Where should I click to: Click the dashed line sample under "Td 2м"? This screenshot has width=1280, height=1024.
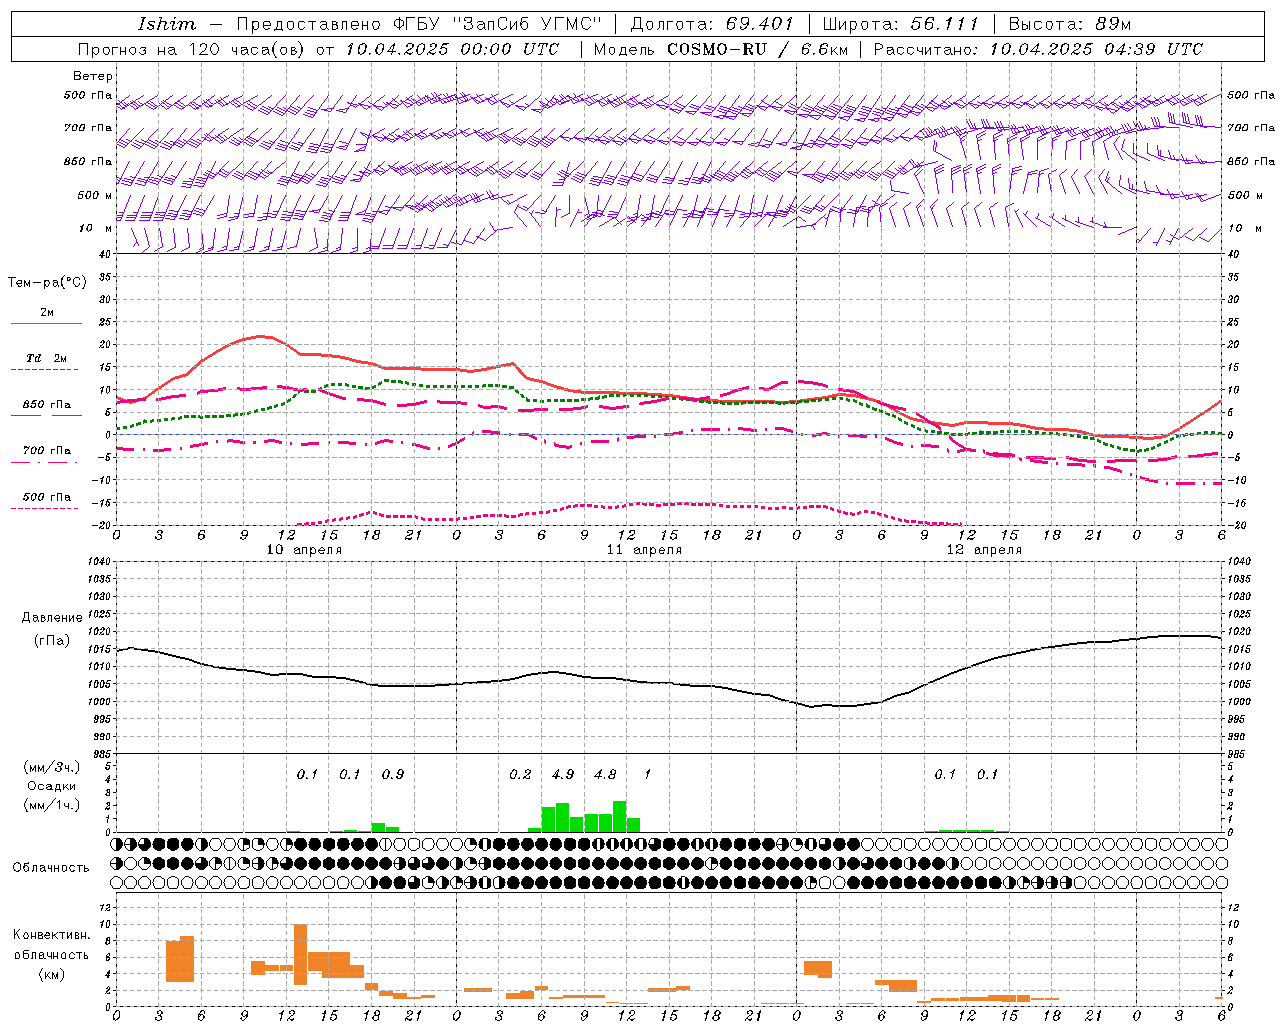pyautogui.click(x=46, y=369)
